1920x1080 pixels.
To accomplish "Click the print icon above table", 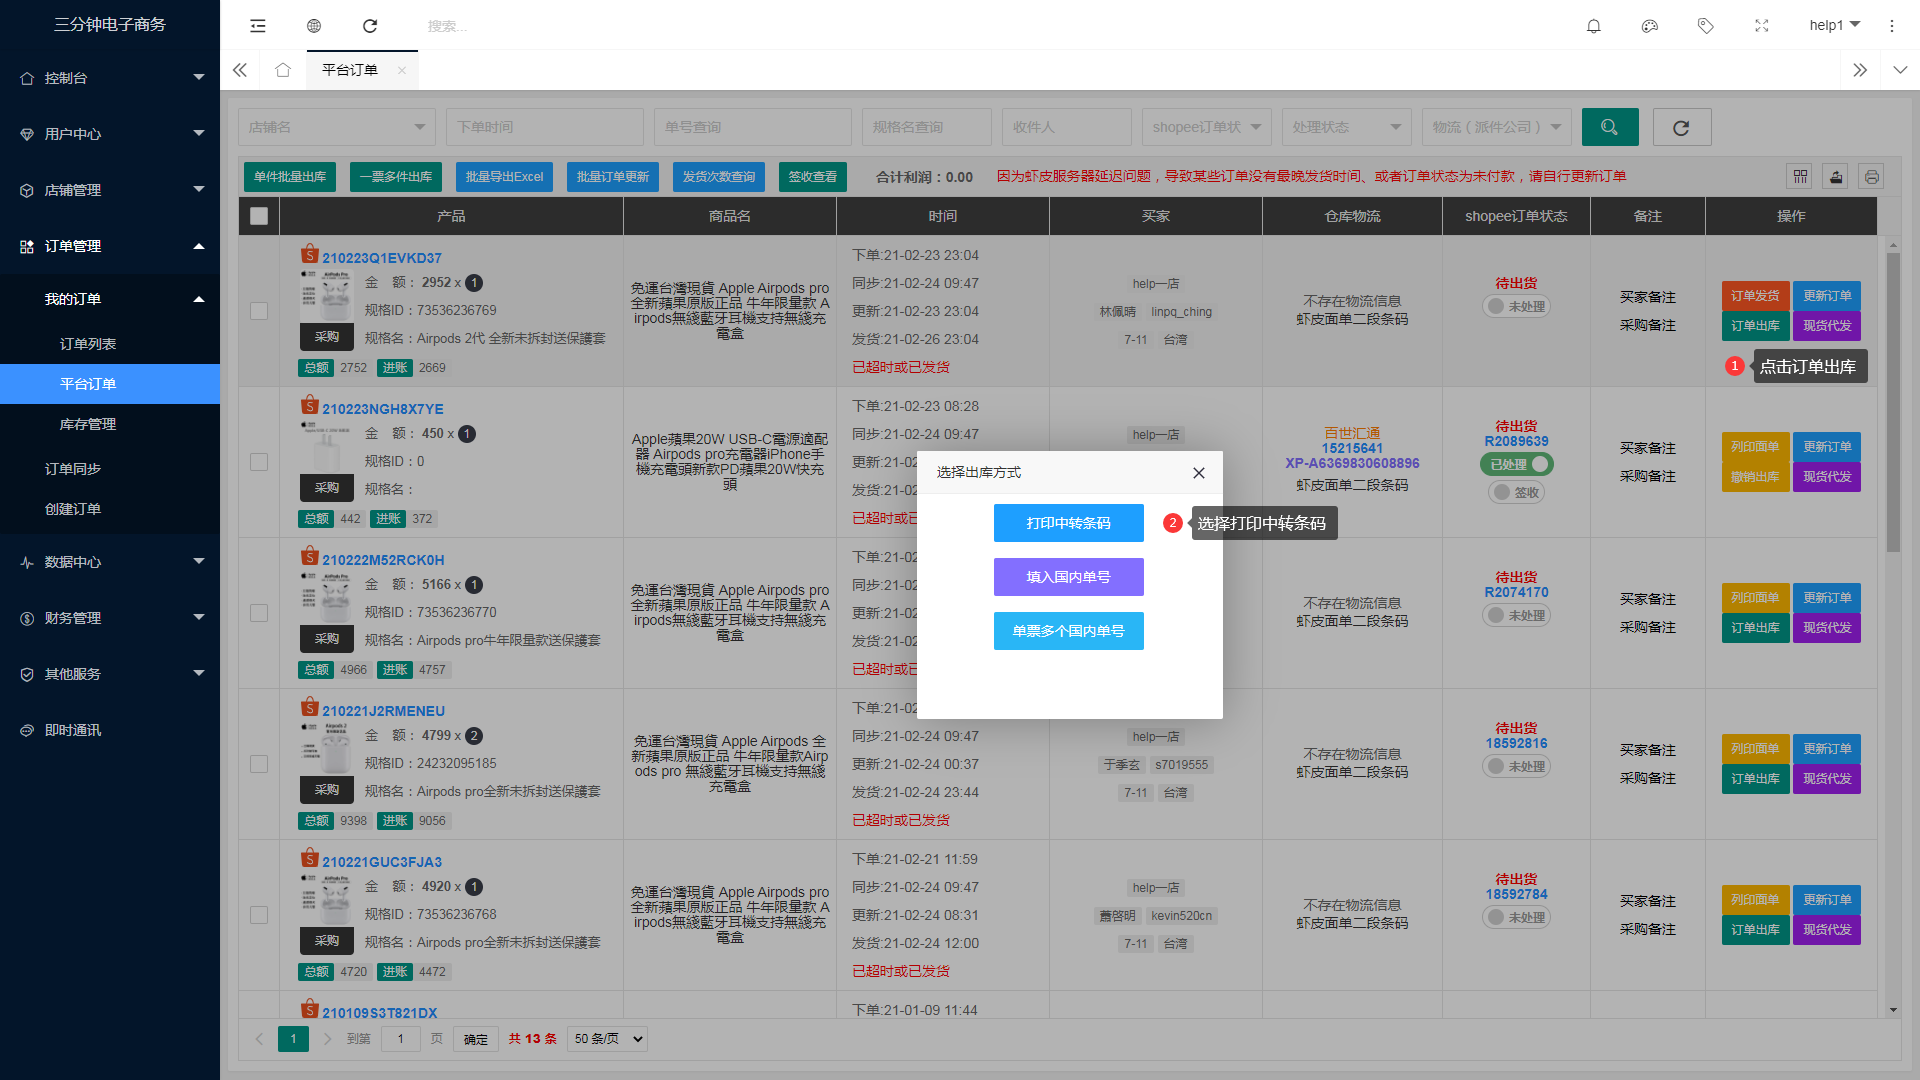I will click(1872, 177).
